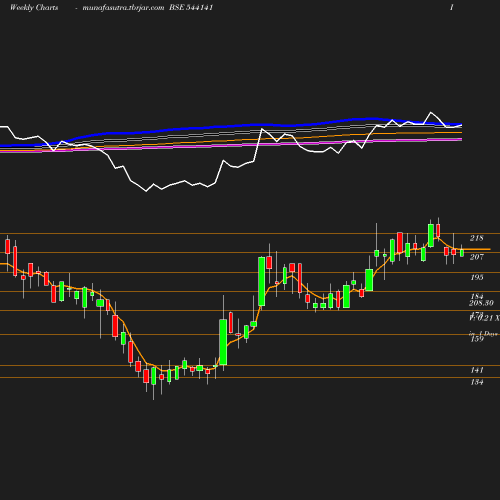
Task: Select the 134 price level label
Action: pyautogui.click(x=477, y=382)
